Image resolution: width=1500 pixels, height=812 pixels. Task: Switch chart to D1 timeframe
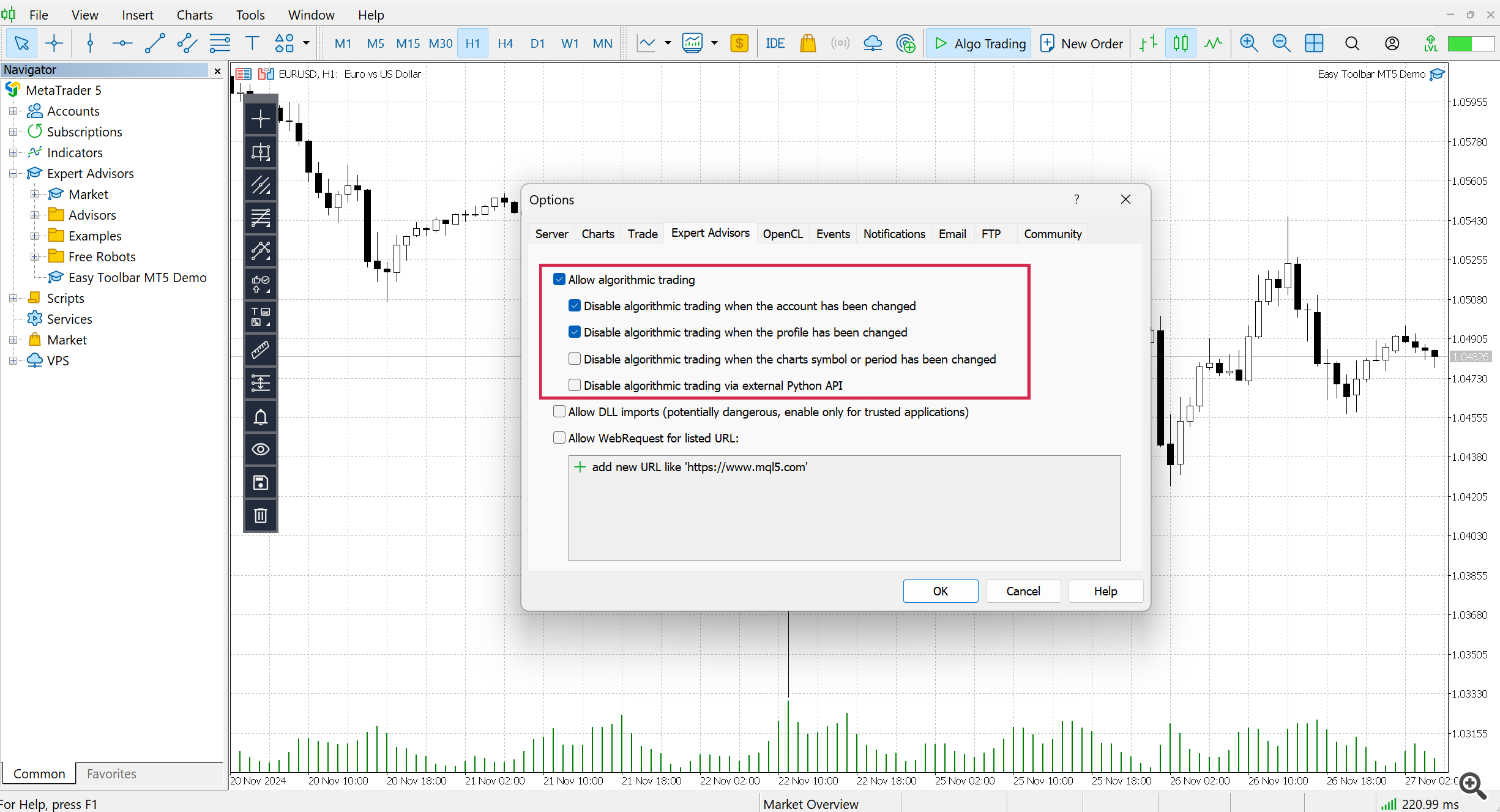pos(538,44)
